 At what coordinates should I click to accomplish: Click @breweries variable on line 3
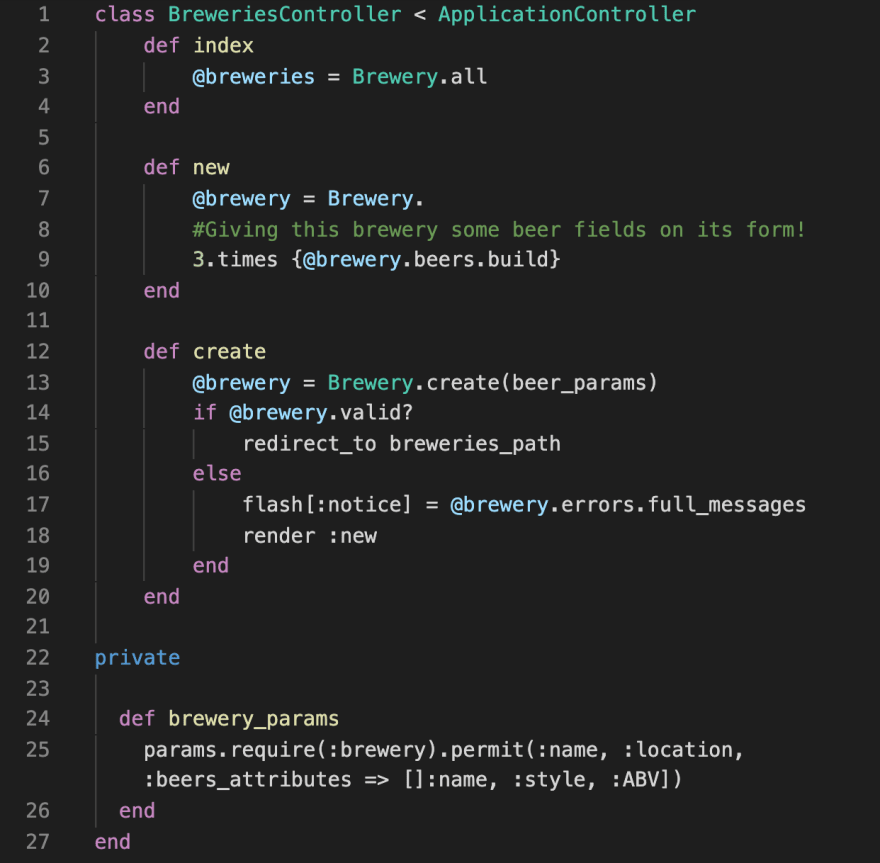pyautogui.click(x=254, y=76)
